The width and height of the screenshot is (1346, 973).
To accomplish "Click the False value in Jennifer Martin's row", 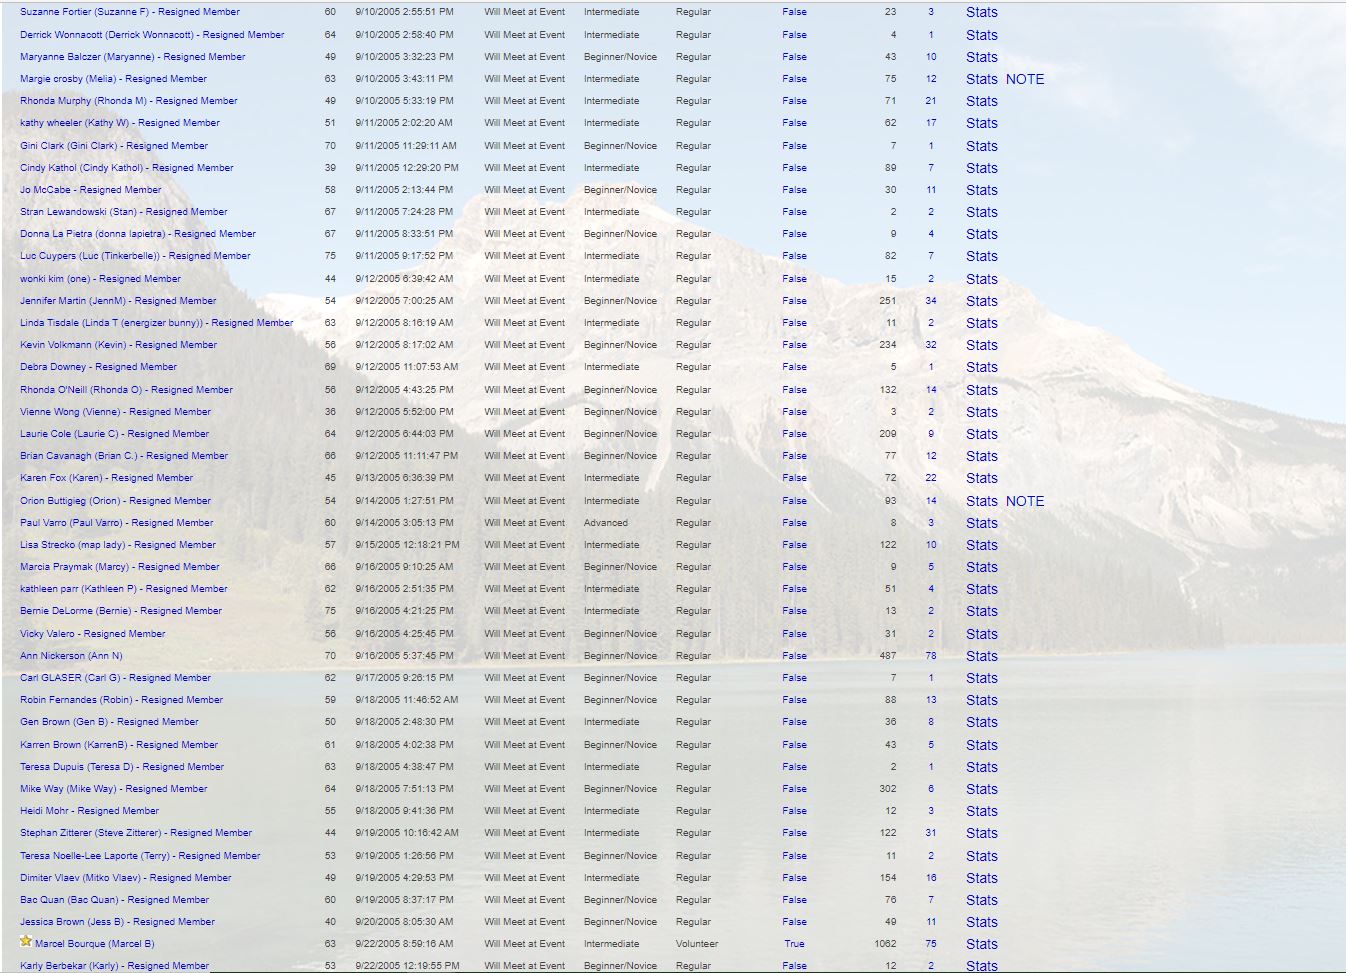I will 794,301.
